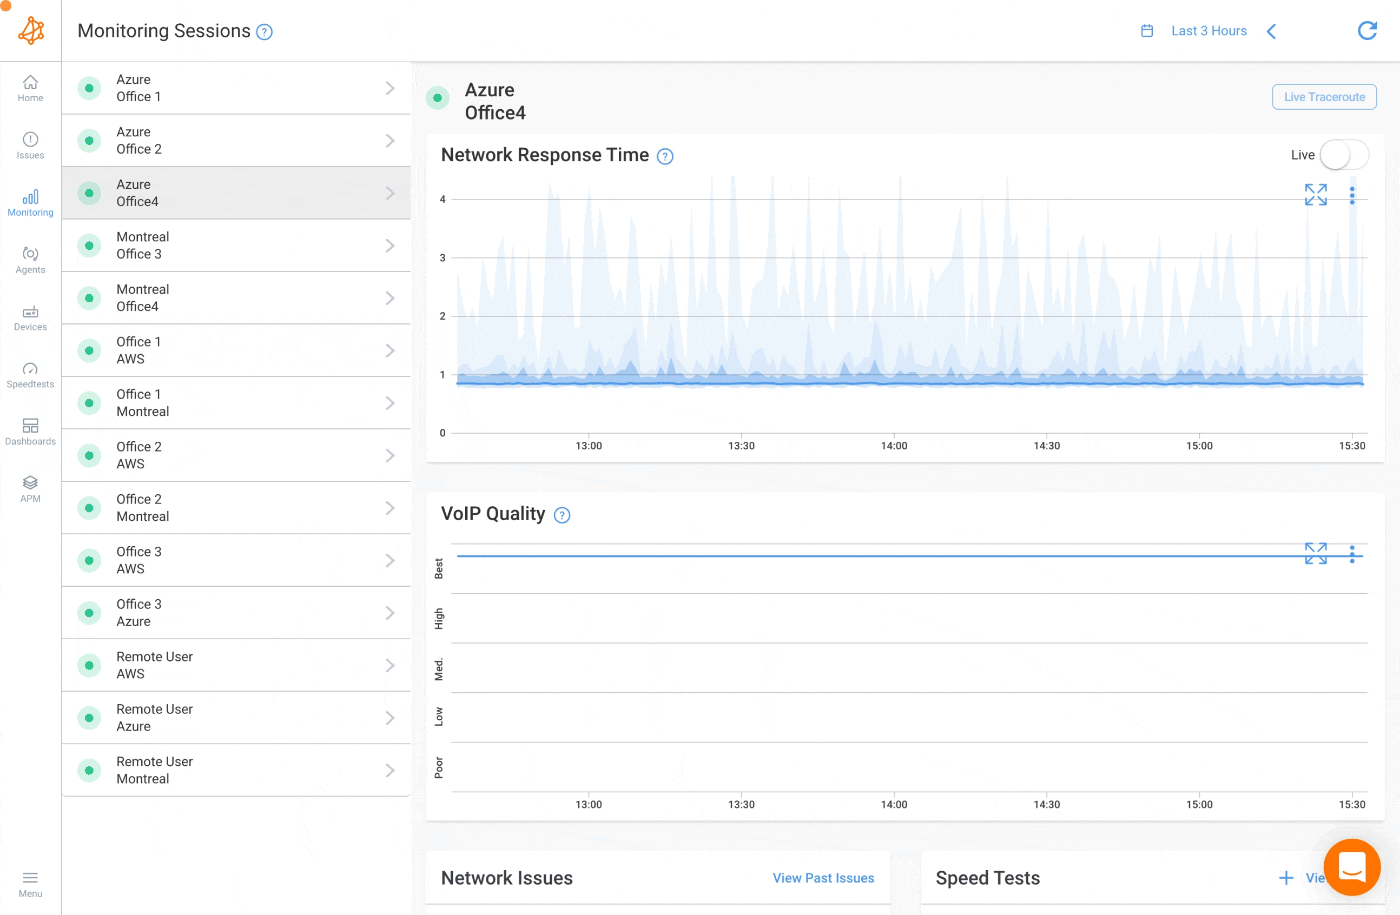Expand Office 2 Montreal session chevron
The image size is (1400, 915).
[x=390, y=508]
